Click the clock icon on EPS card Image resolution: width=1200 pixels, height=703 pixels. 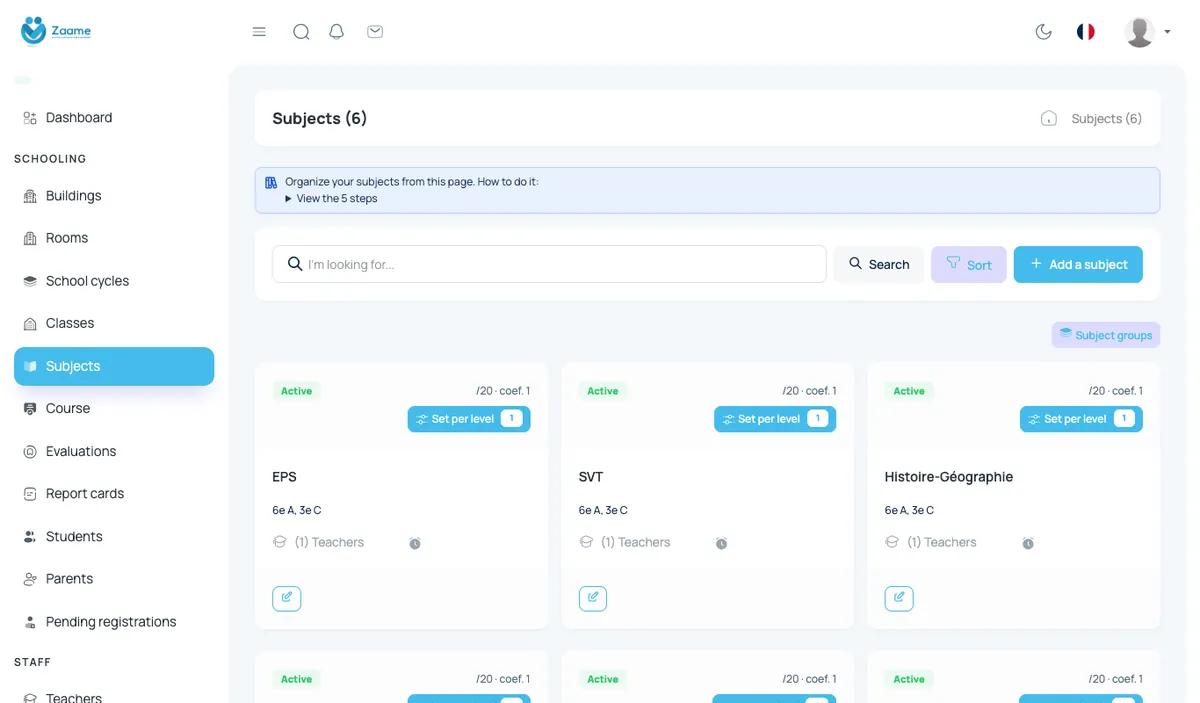(415, 543)
